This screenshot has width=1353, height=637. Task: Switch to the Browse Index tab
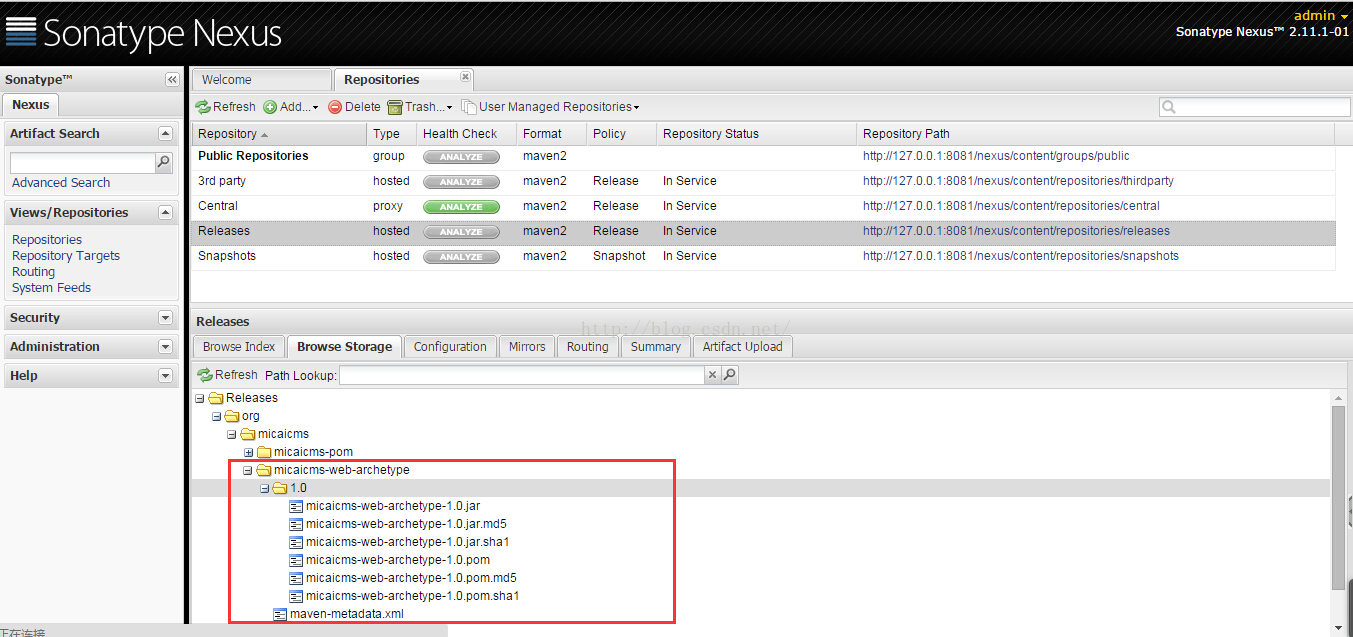point(239,347)
